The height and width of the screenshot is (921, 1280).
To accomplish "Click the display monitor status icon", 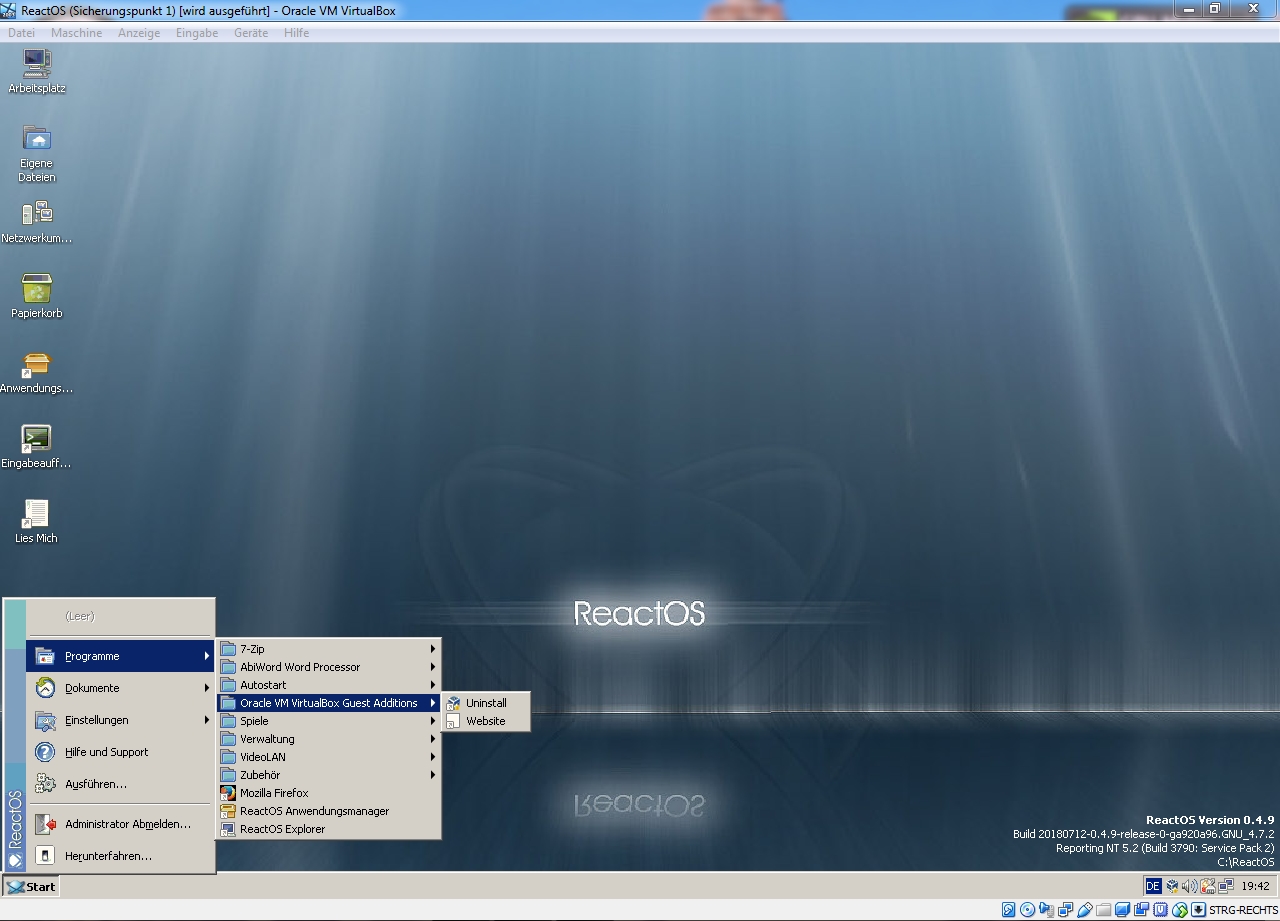I will [1123, 910].
